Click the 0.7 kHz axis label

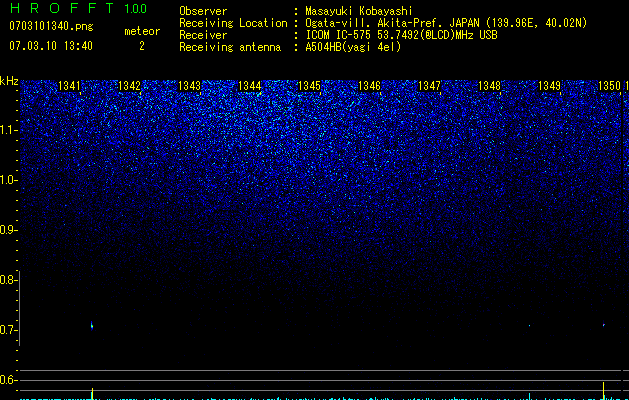point(8,330)
